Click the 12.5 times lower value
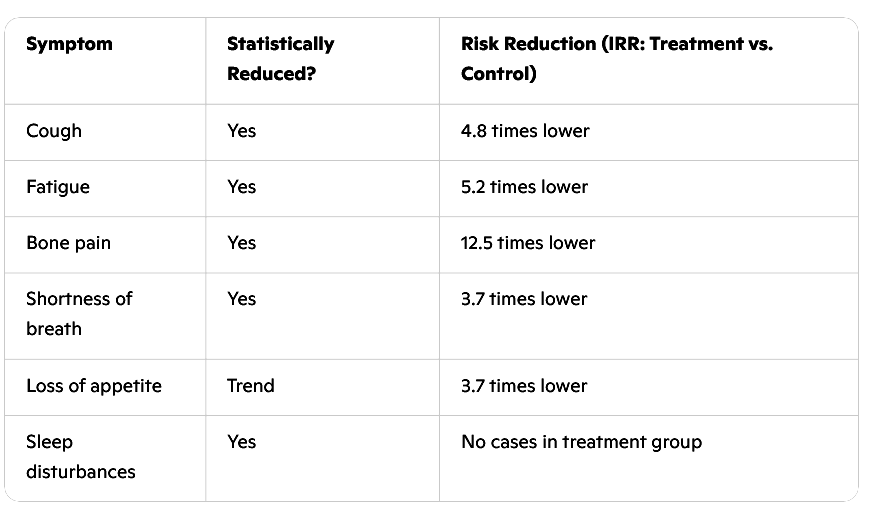871x519 pixels. tap(528, 243)
